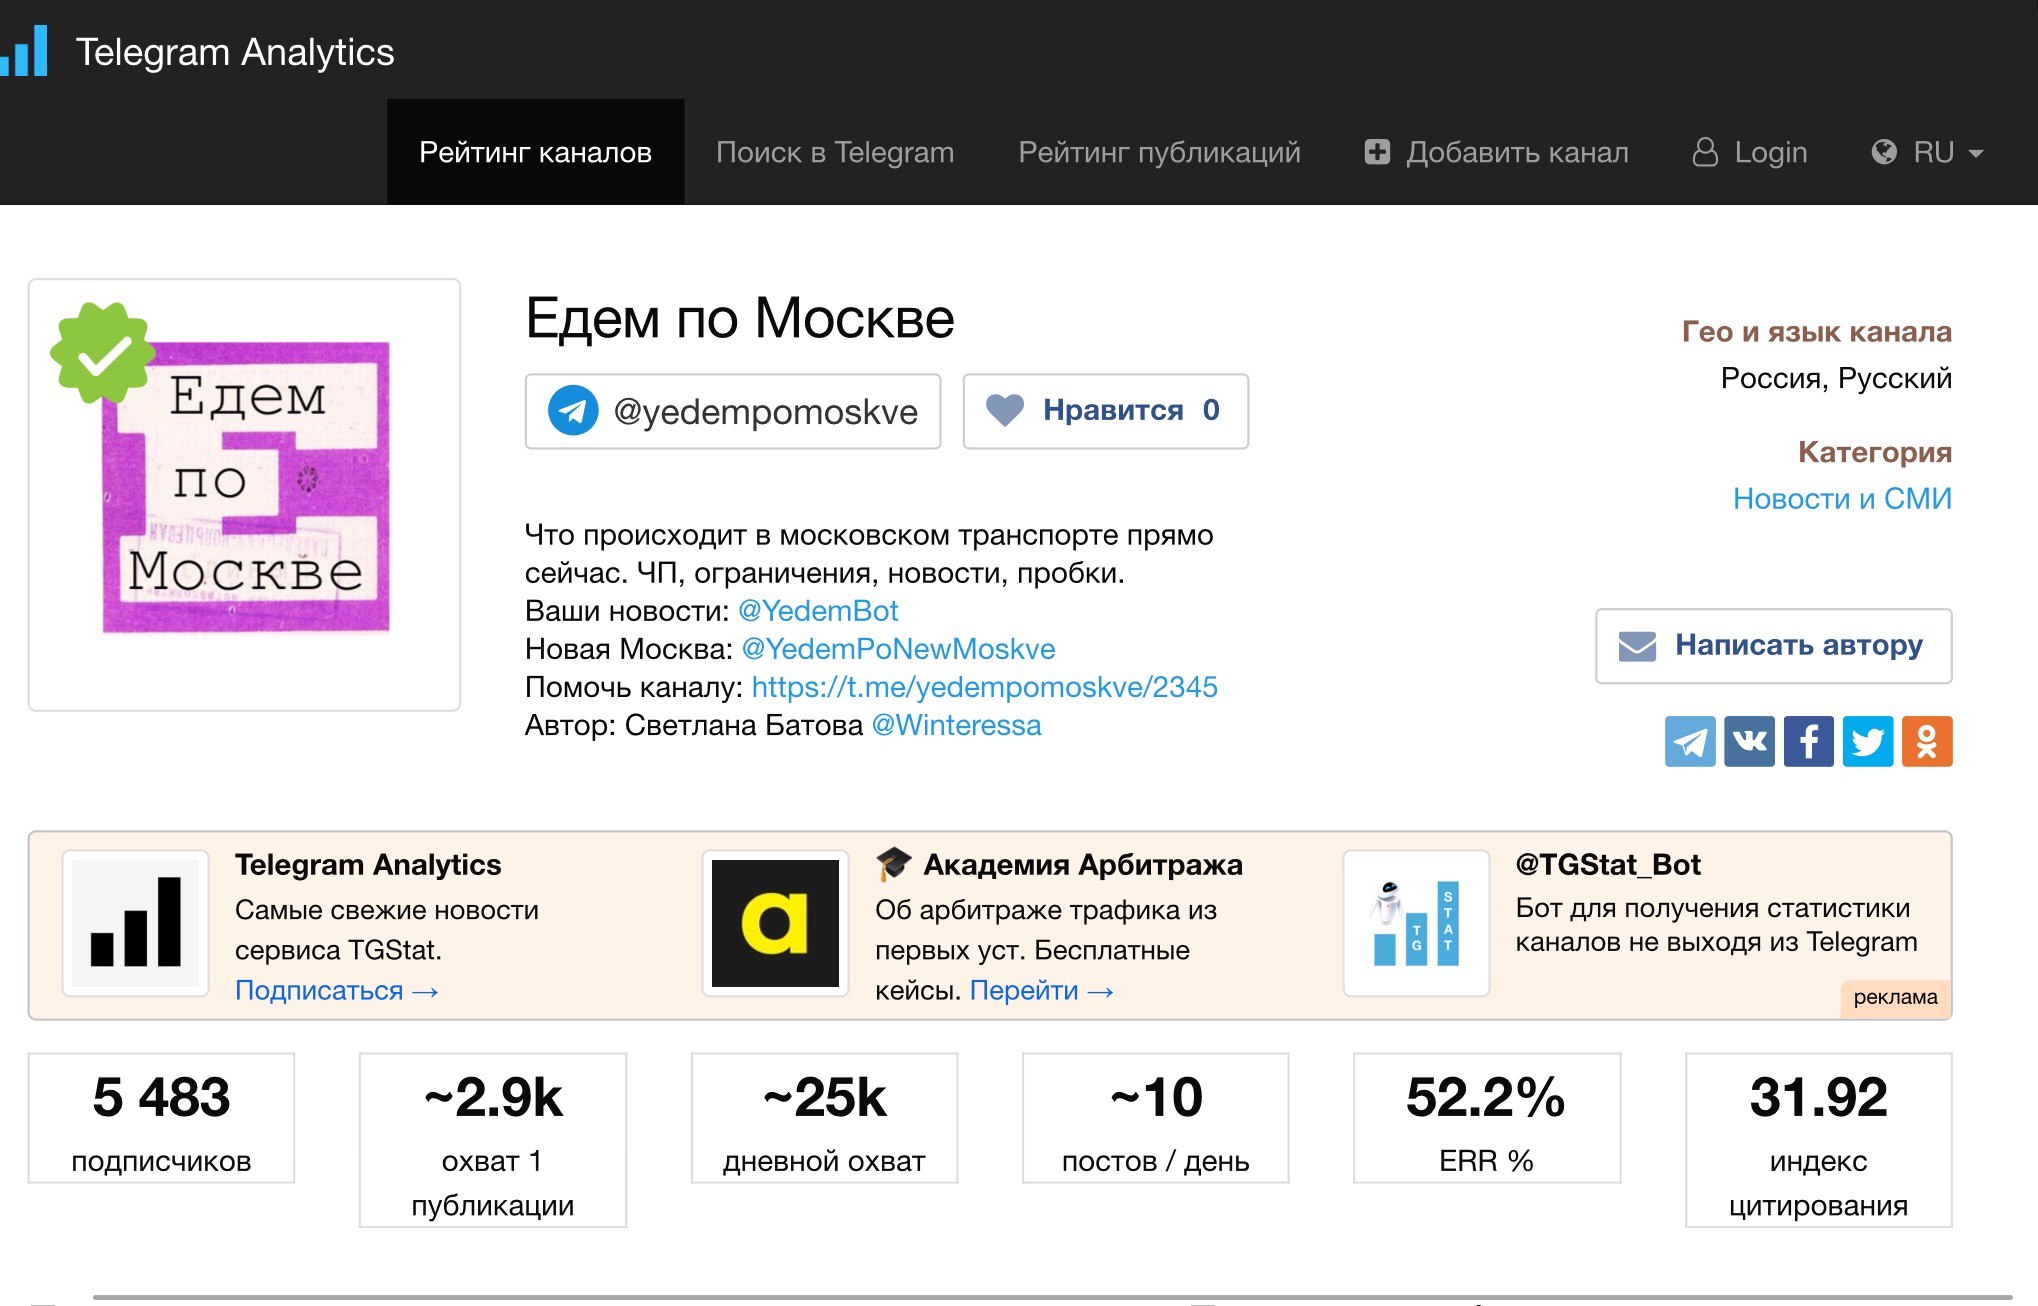
Task: Open Рейтинг публикаций menu item
Action: tap(1159, 152)
